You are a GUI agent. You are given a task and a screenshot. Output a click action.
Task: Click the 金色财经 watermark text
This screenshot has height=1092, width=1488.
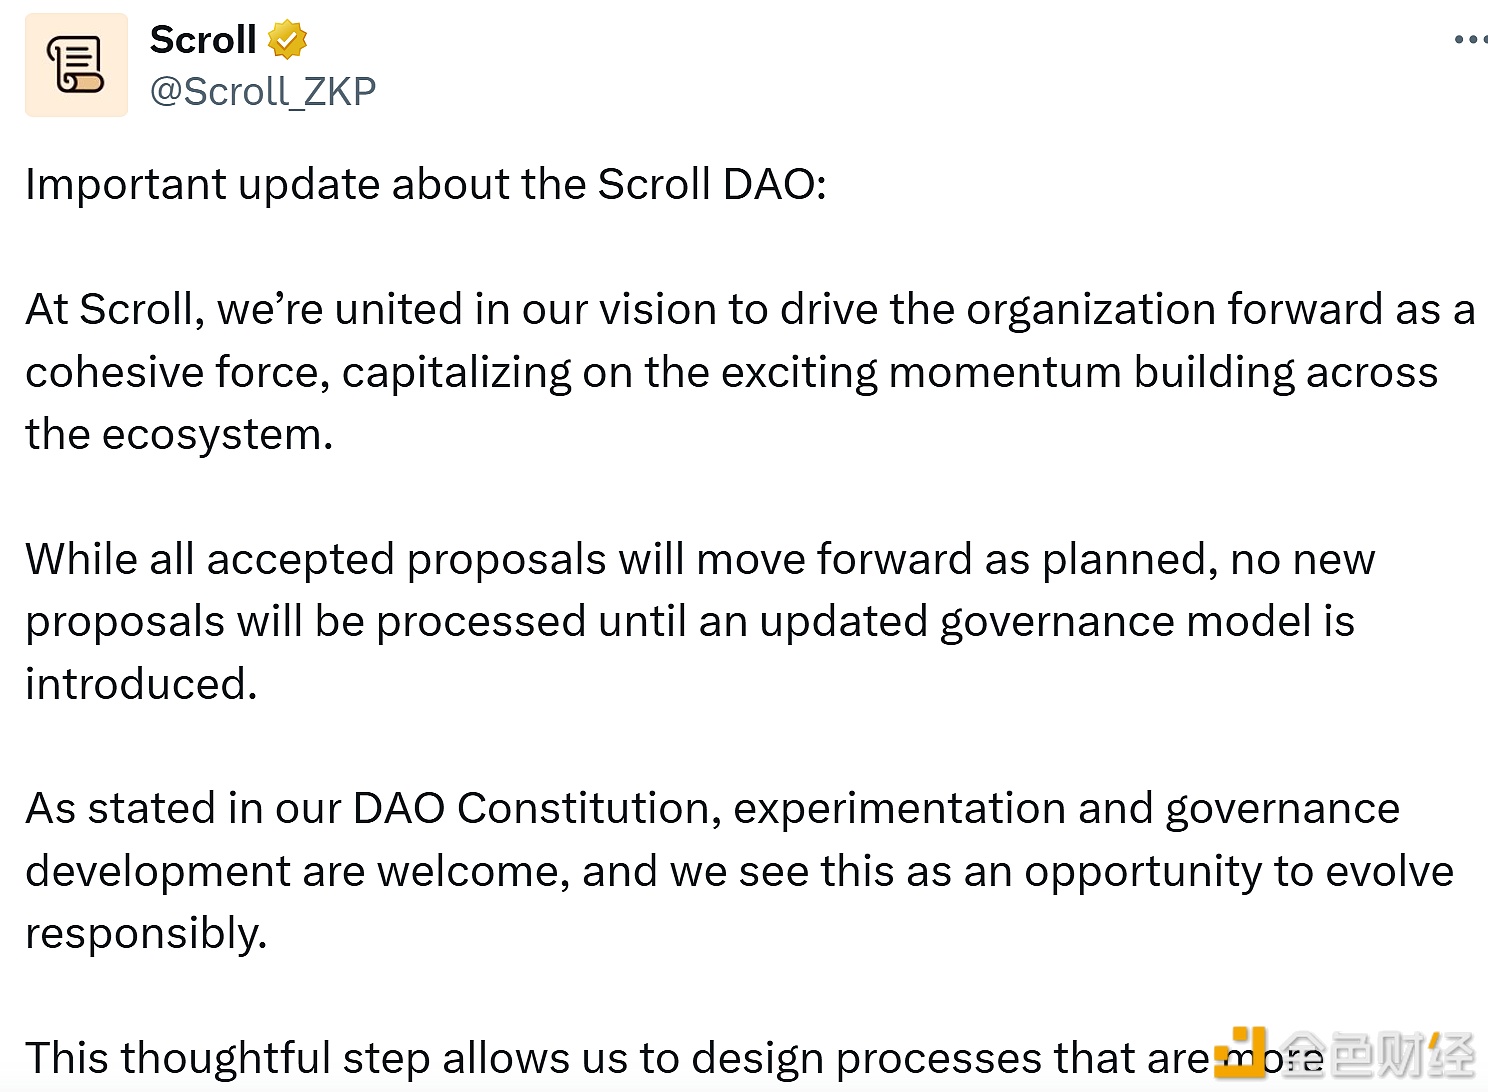pos(1378,1055)
